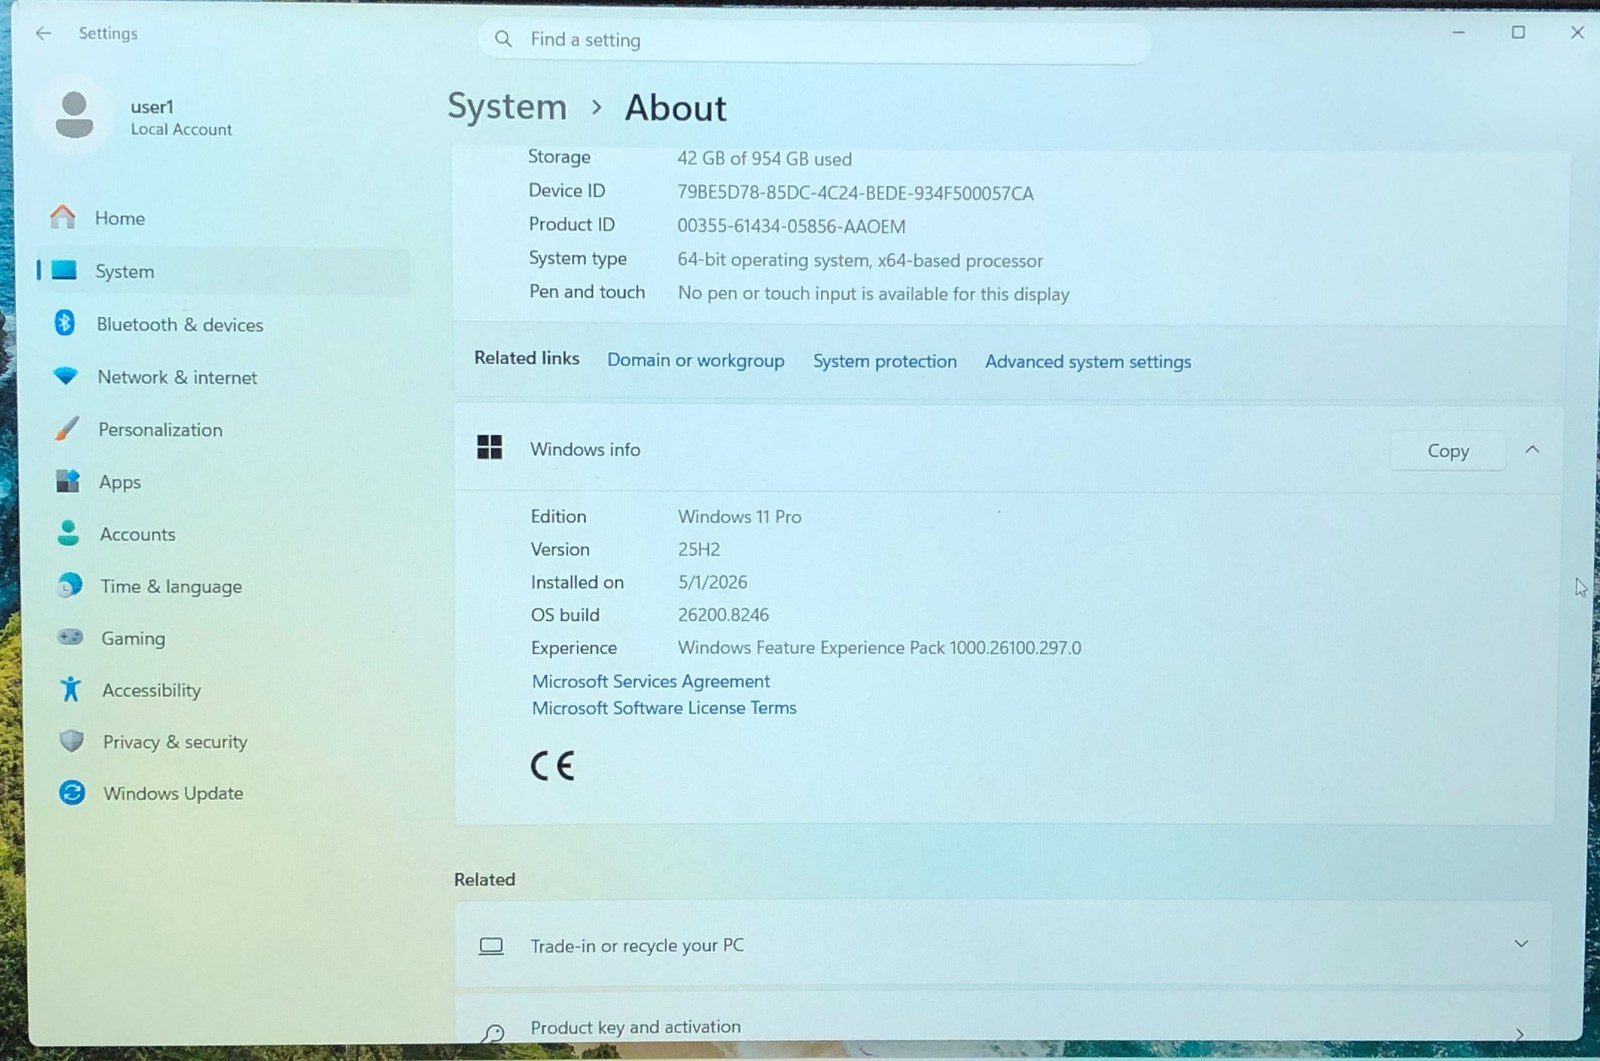Click the key icon for Product key

pyautogui.click(x=492, y=1033)
